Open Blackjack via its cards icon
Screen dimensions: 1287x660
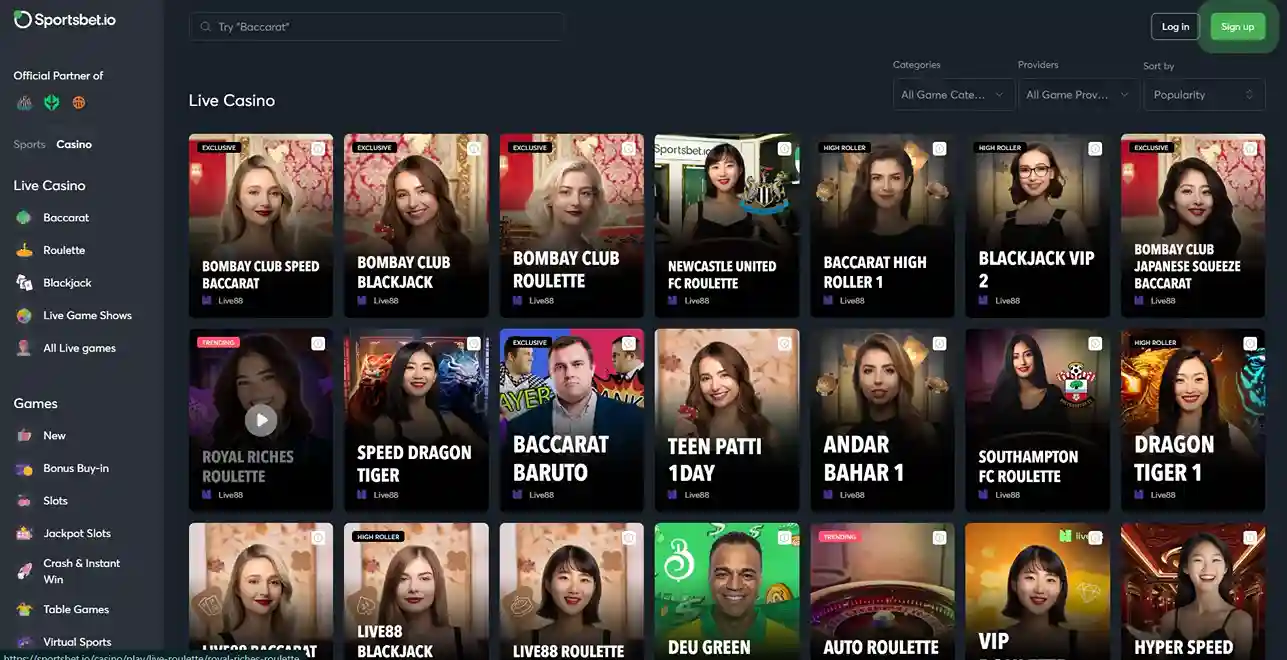[24, 283]
